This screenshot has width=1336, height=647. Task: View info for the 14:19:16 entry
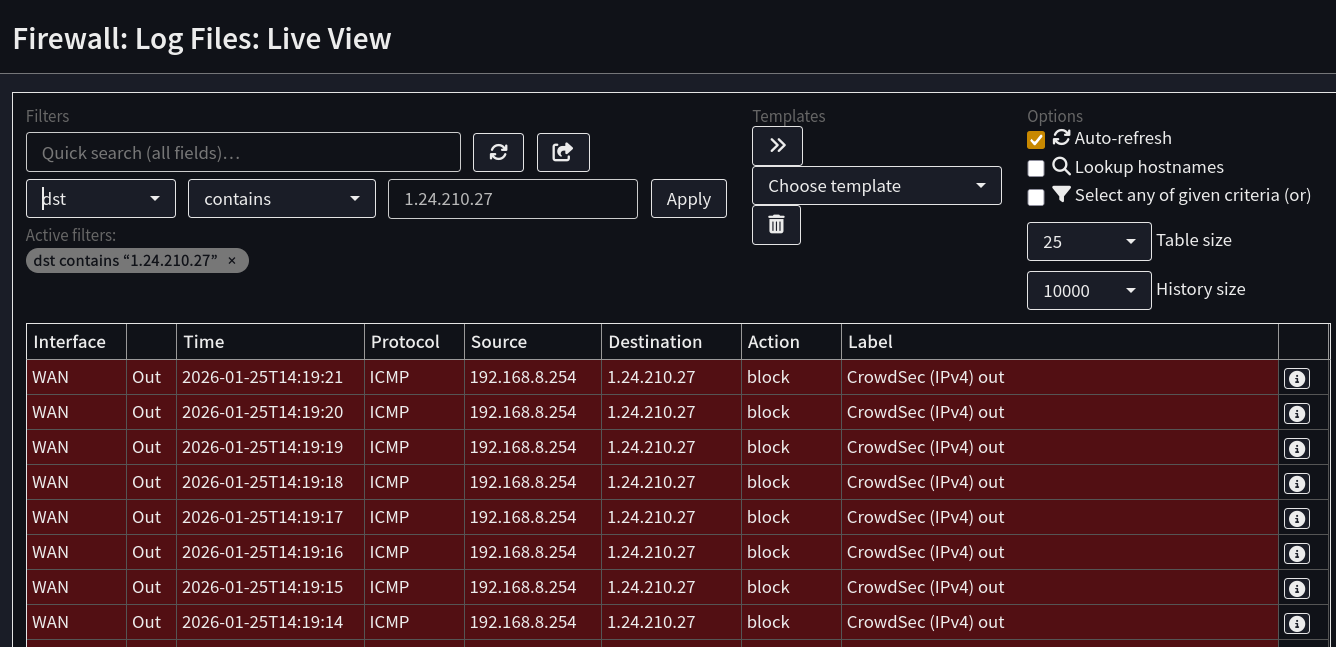(x=1296, y=553)
